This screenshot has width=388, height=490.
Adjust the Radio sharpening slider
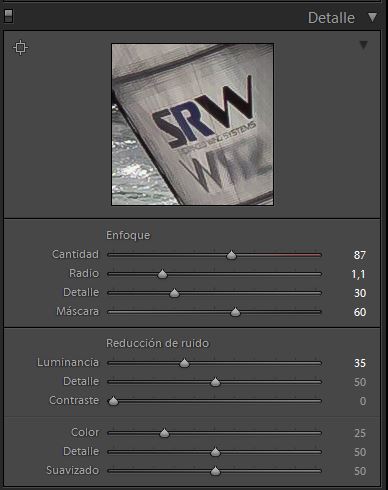[162, 274]
